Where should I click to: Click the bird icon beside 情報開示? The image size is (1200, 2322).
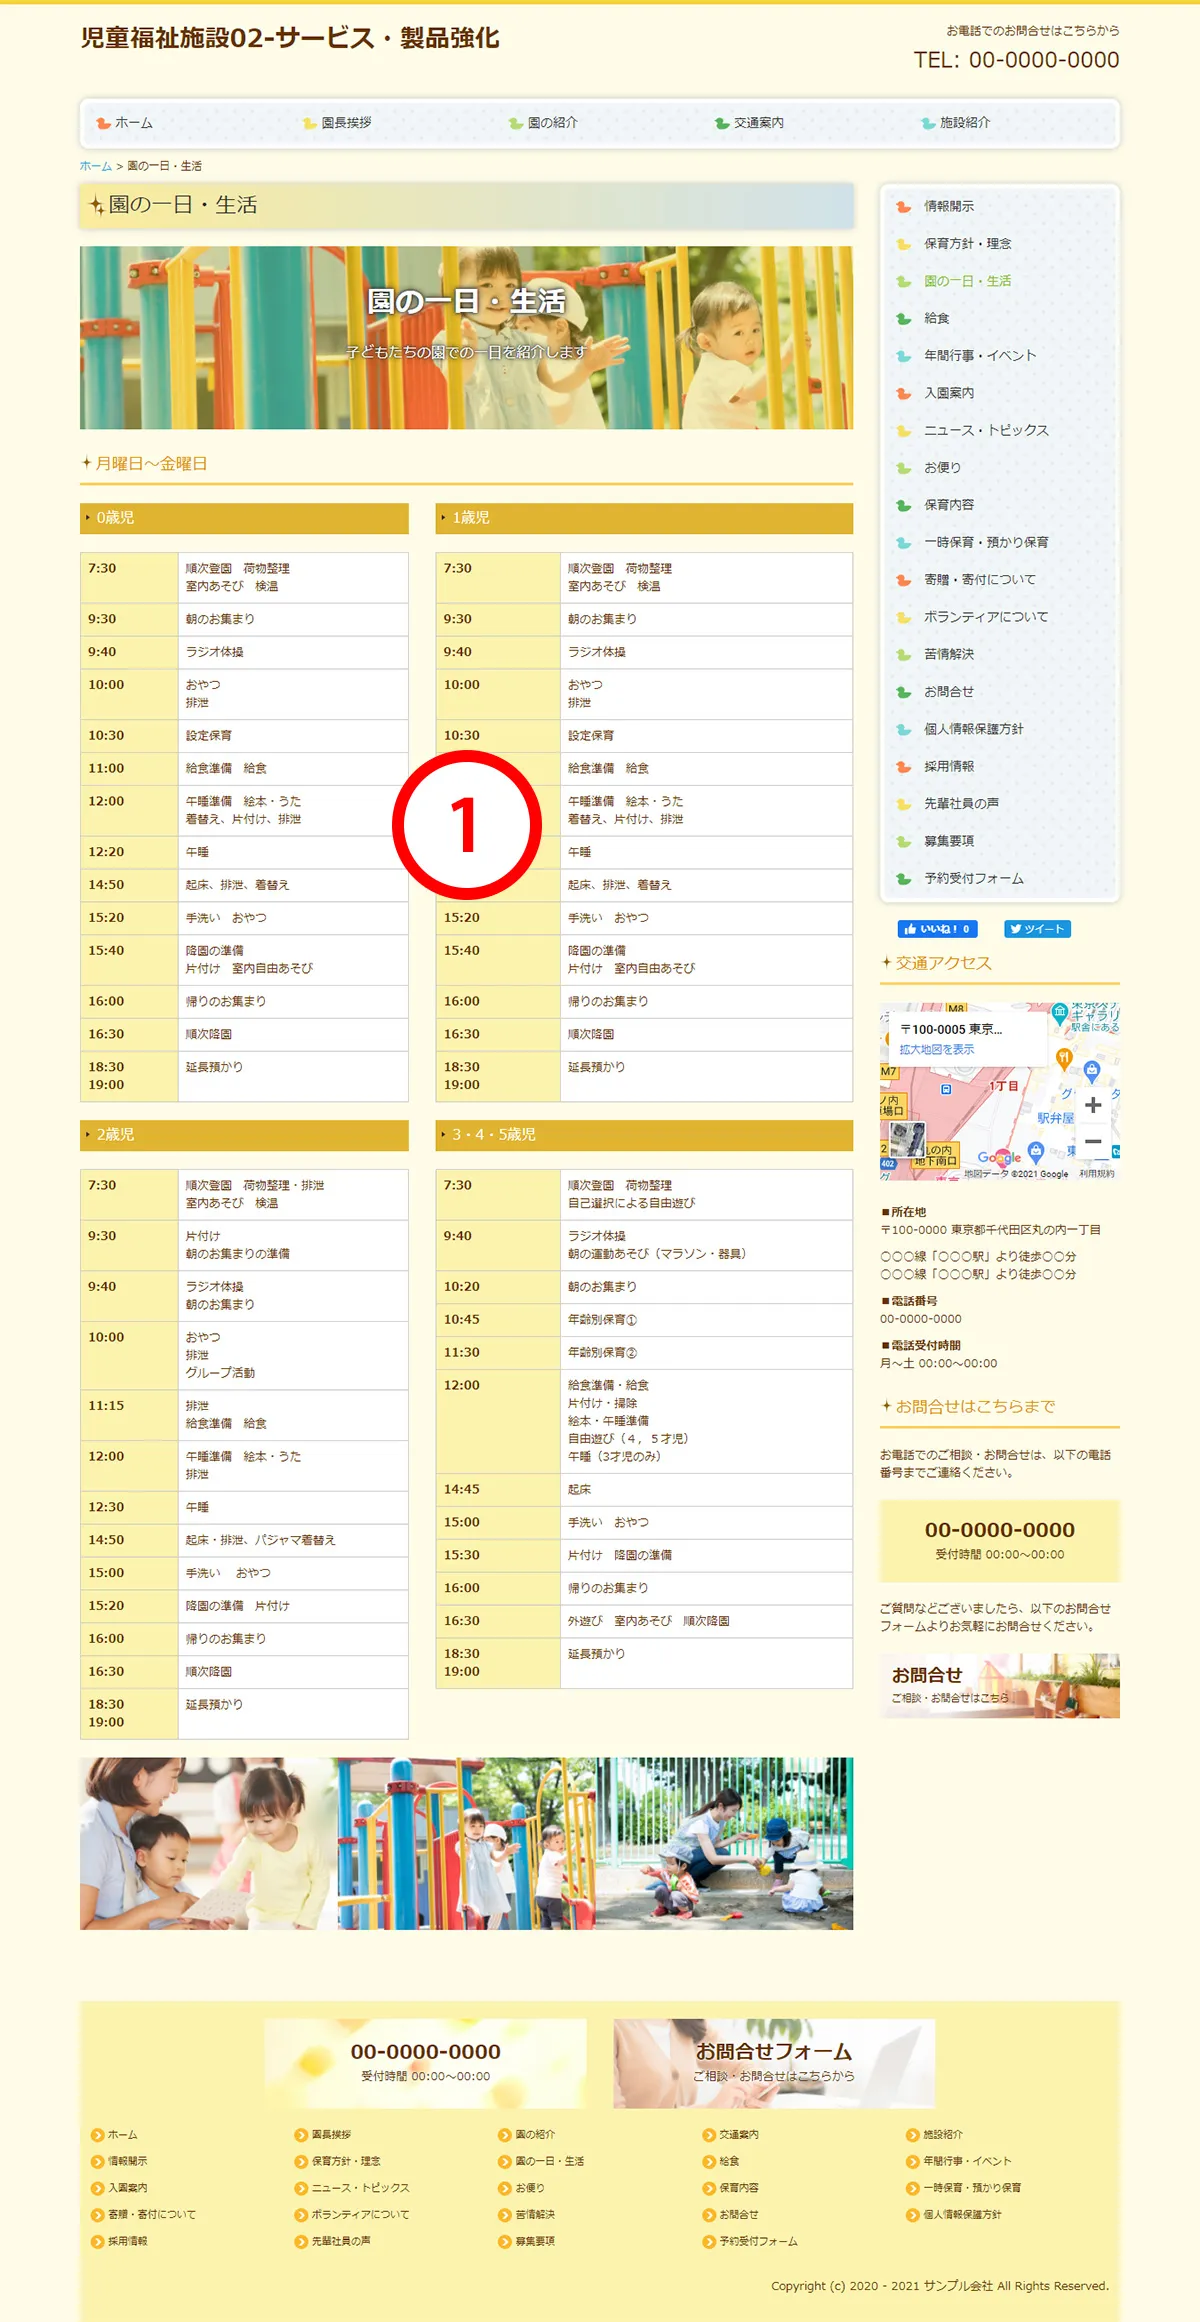pos(904,207)
